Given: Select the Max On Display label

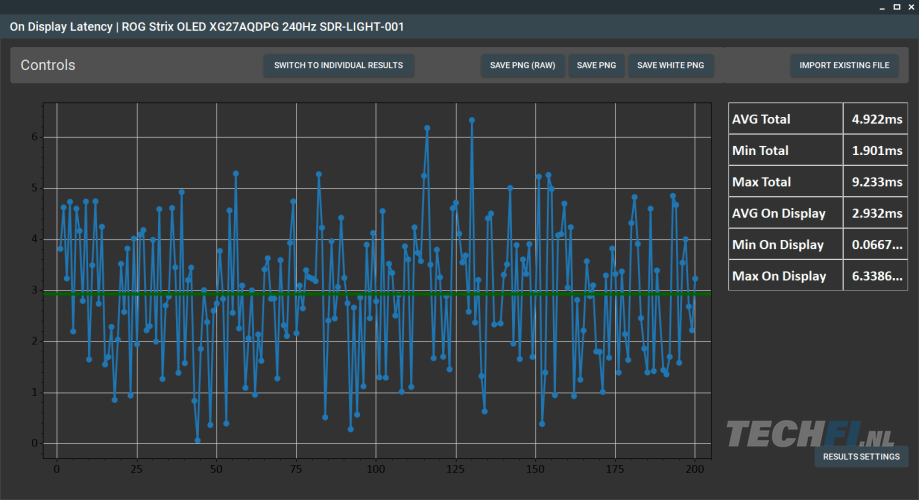Looking at the screenshot, I should coord(785,276).
